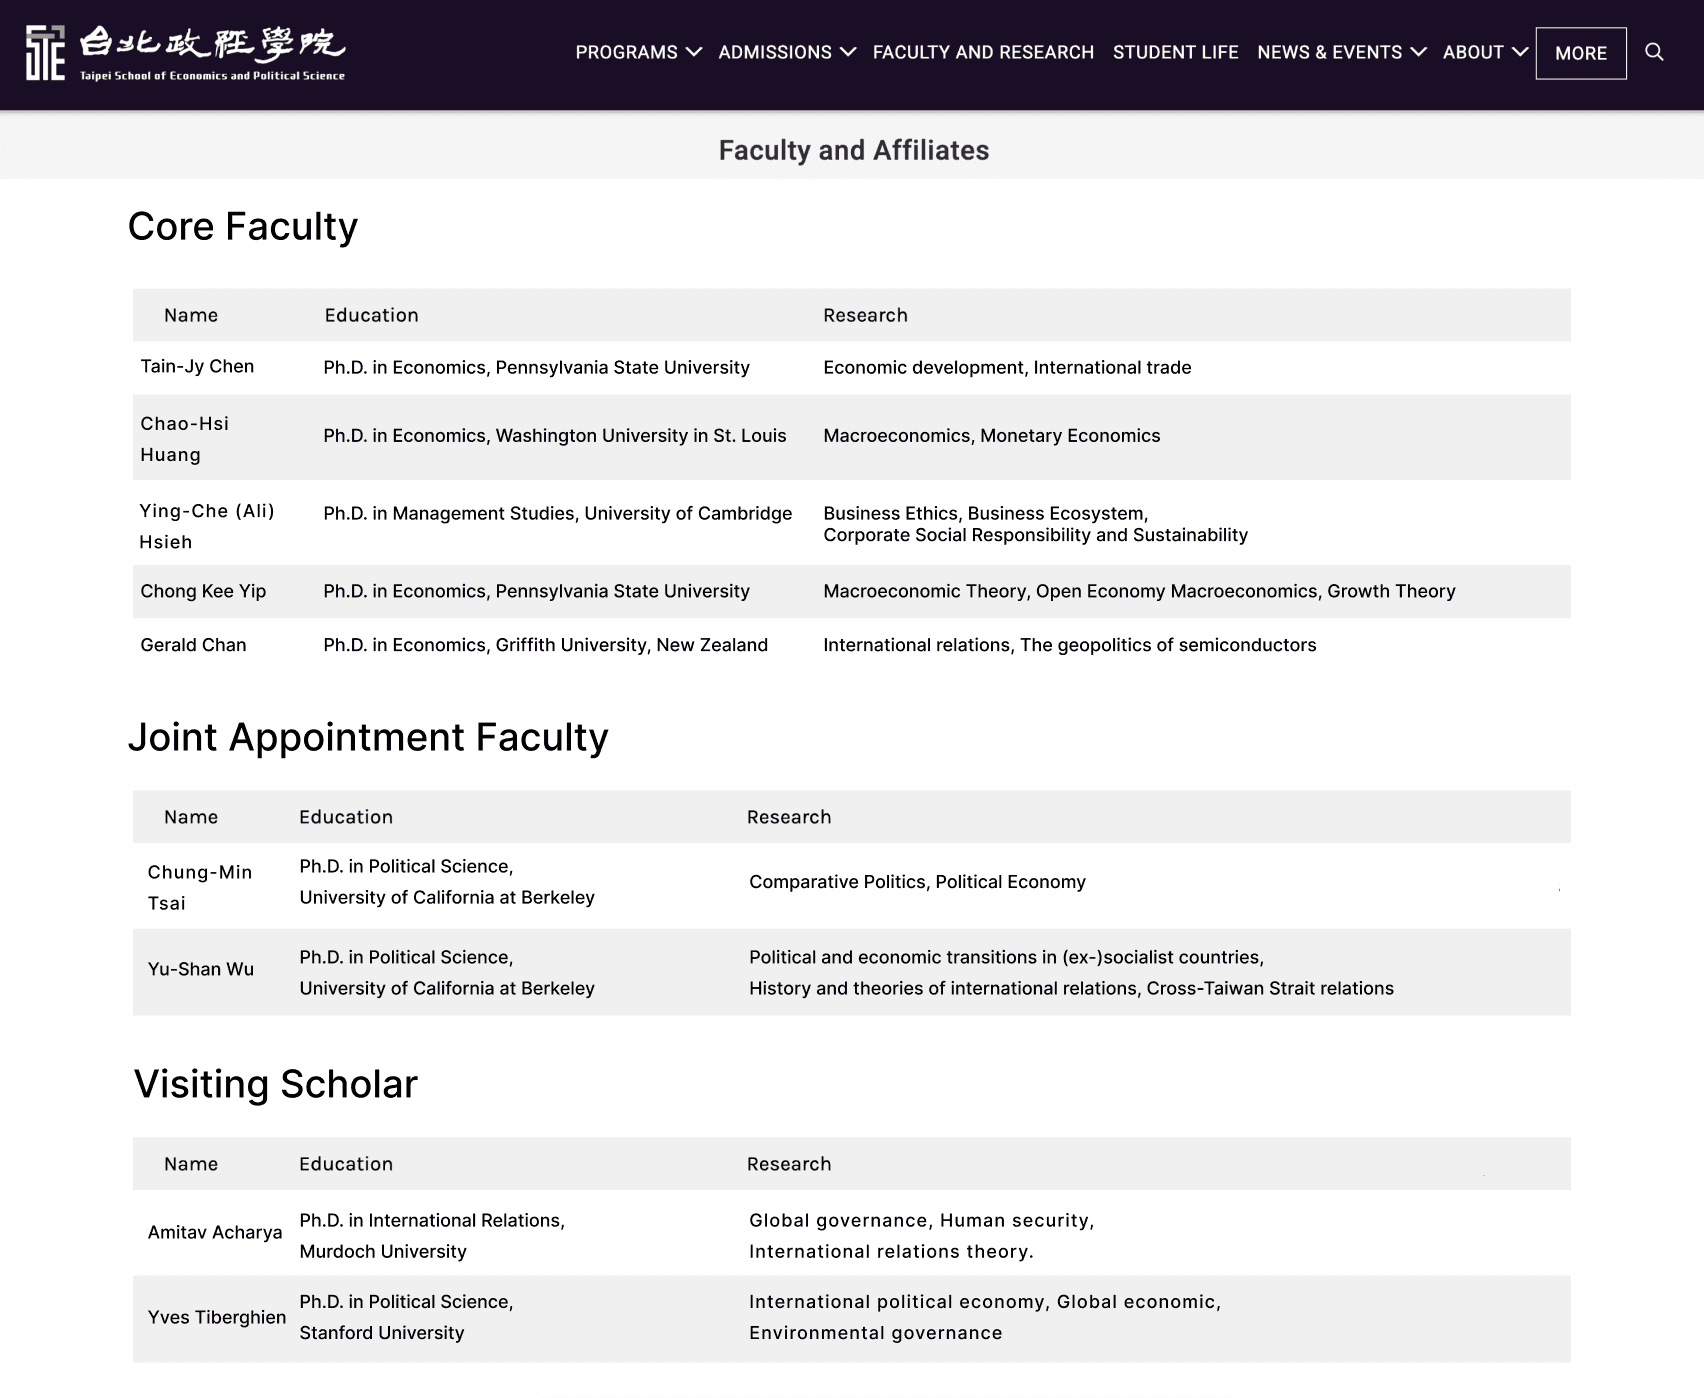Click Tain-Jy Chen's Ph.D. in Economics education cell
This screenshot has width=1704, height=1398.
click(x=536, y=367)
